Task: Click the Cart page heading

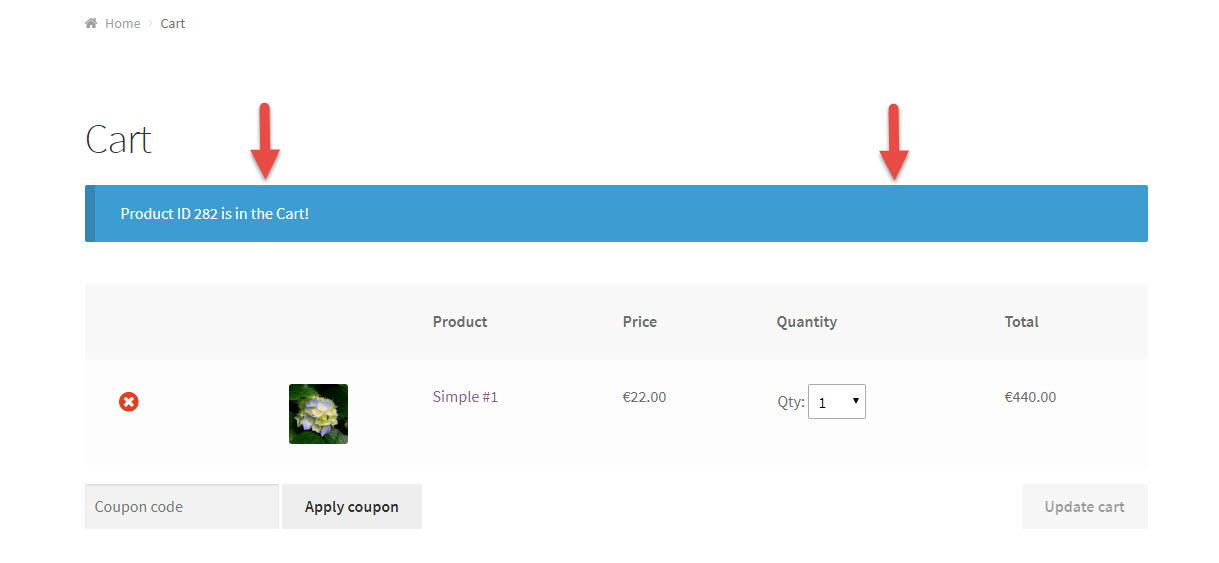Action: click(x=118, y=139)
